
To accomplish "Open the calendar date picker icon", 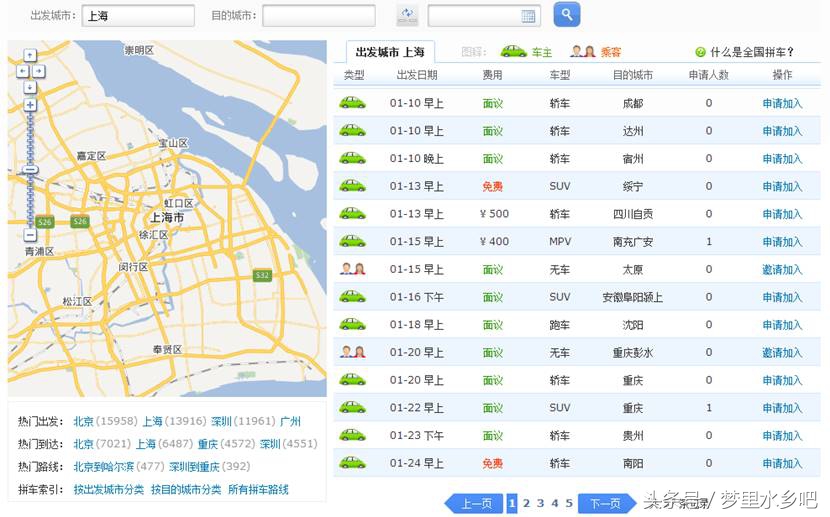I will [528, 16].
